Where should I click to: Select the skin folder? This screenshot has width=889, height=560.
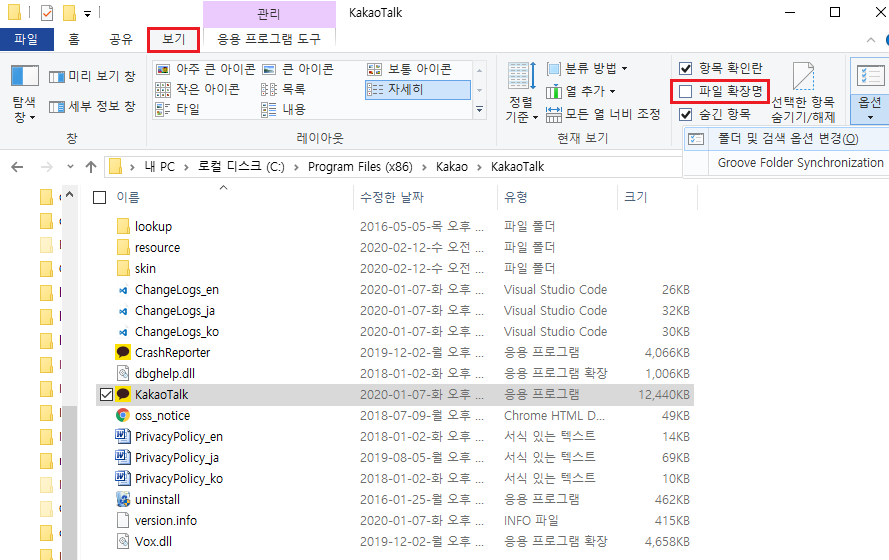tap(145, 269)
